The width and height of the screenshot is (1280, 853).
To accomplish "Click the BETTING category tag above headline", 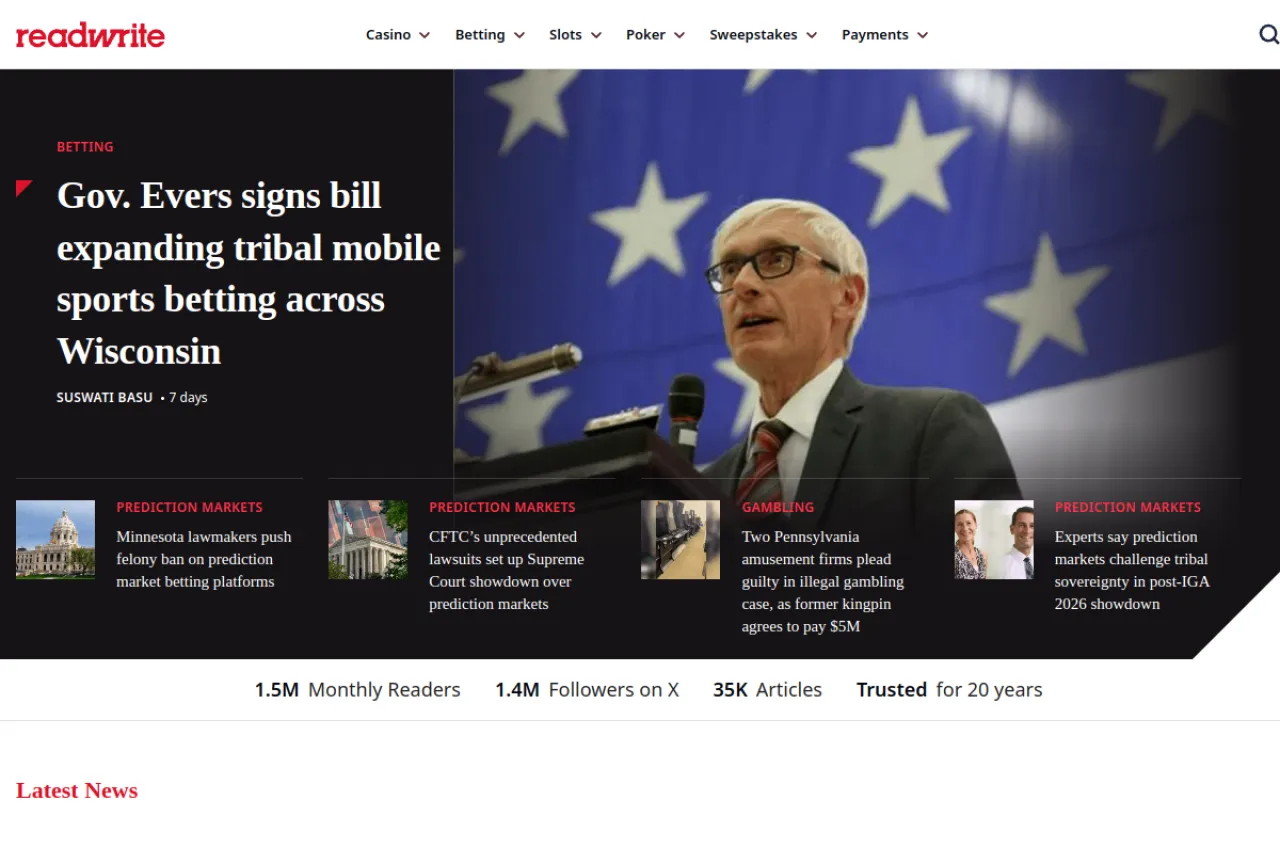I will [x=85, y=147].
